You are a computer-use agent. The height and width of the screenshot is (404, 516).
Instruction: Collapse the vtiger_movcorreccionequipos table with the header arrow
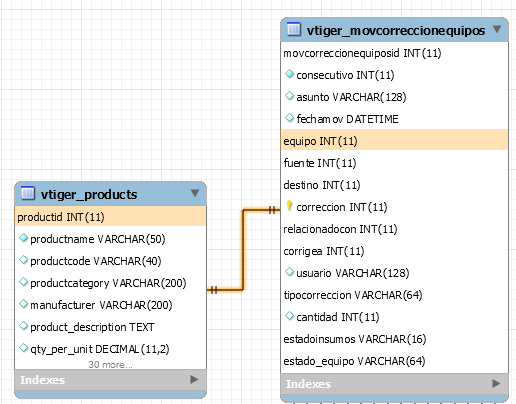click(497, 29)
